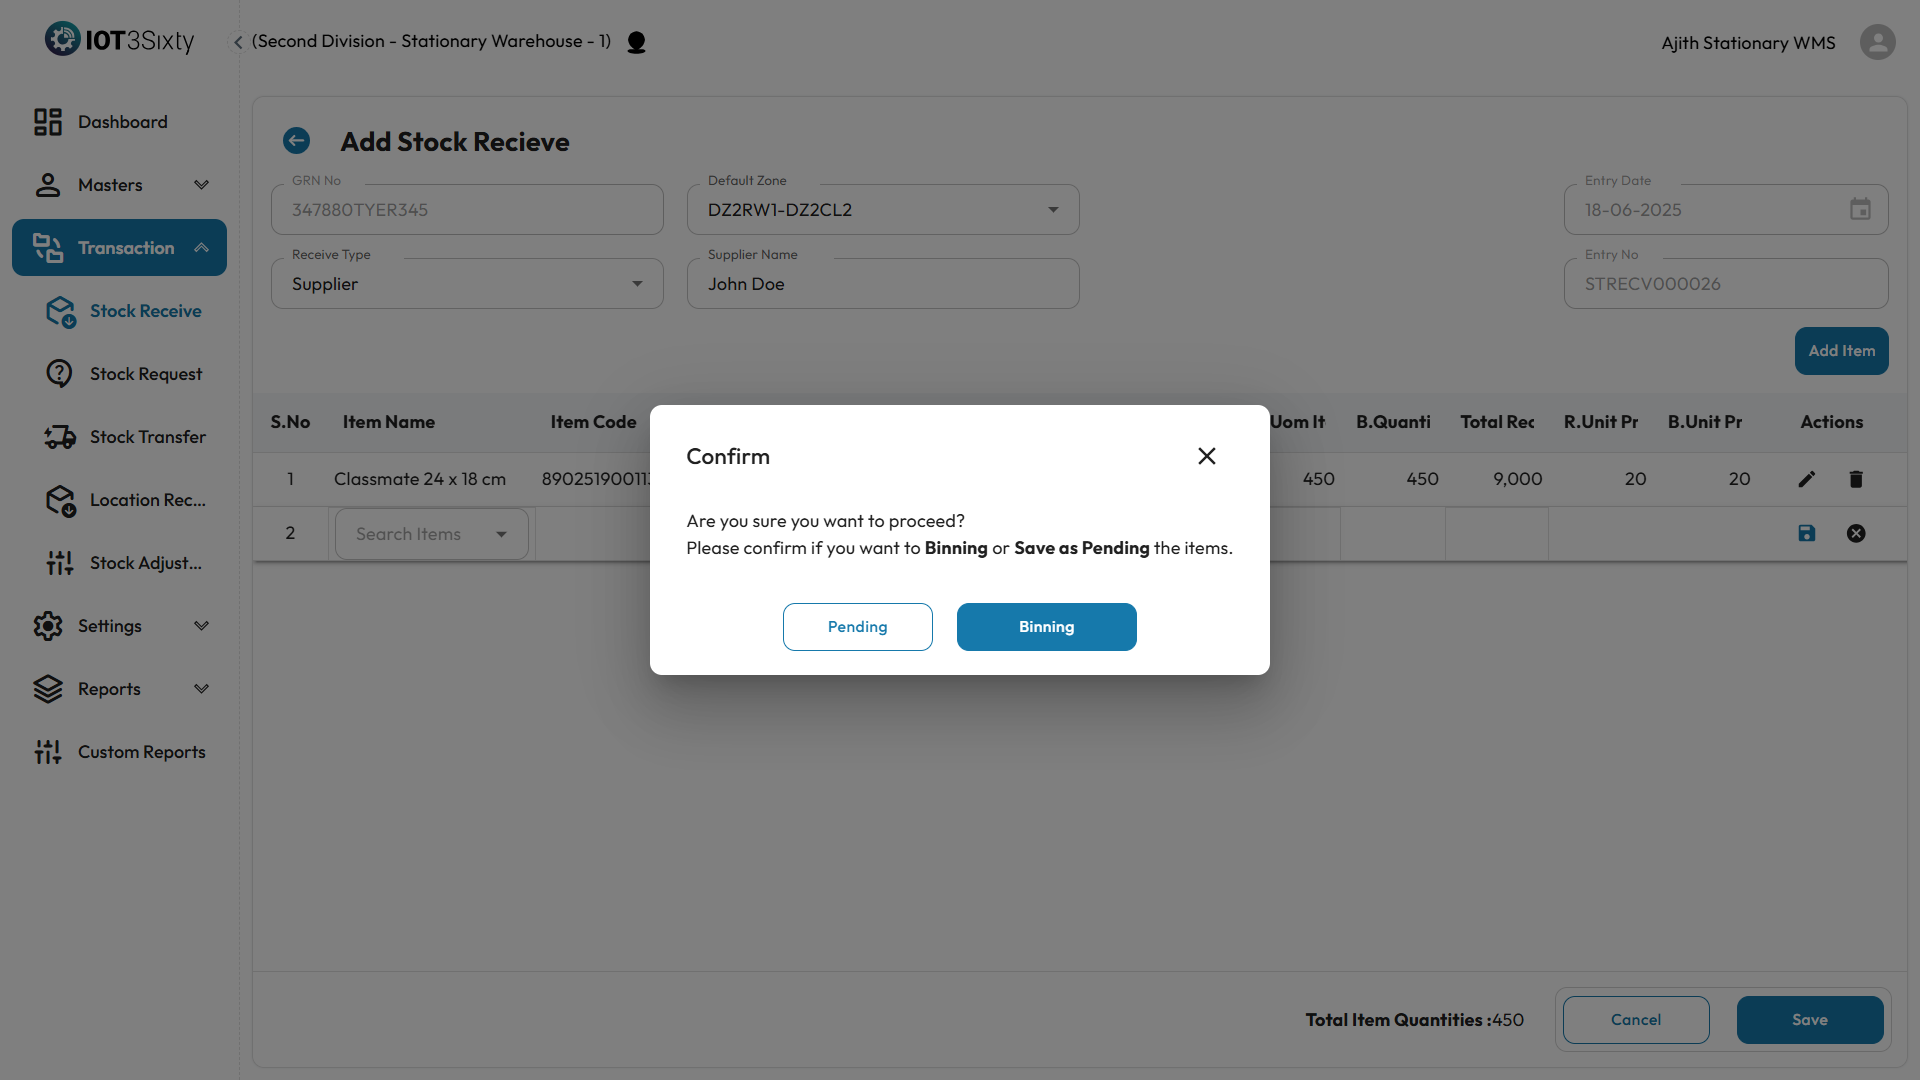Collapse the Transaction menu section
The width and height of the screenshot is (1920, 1080).
click(x=201, y=248)
